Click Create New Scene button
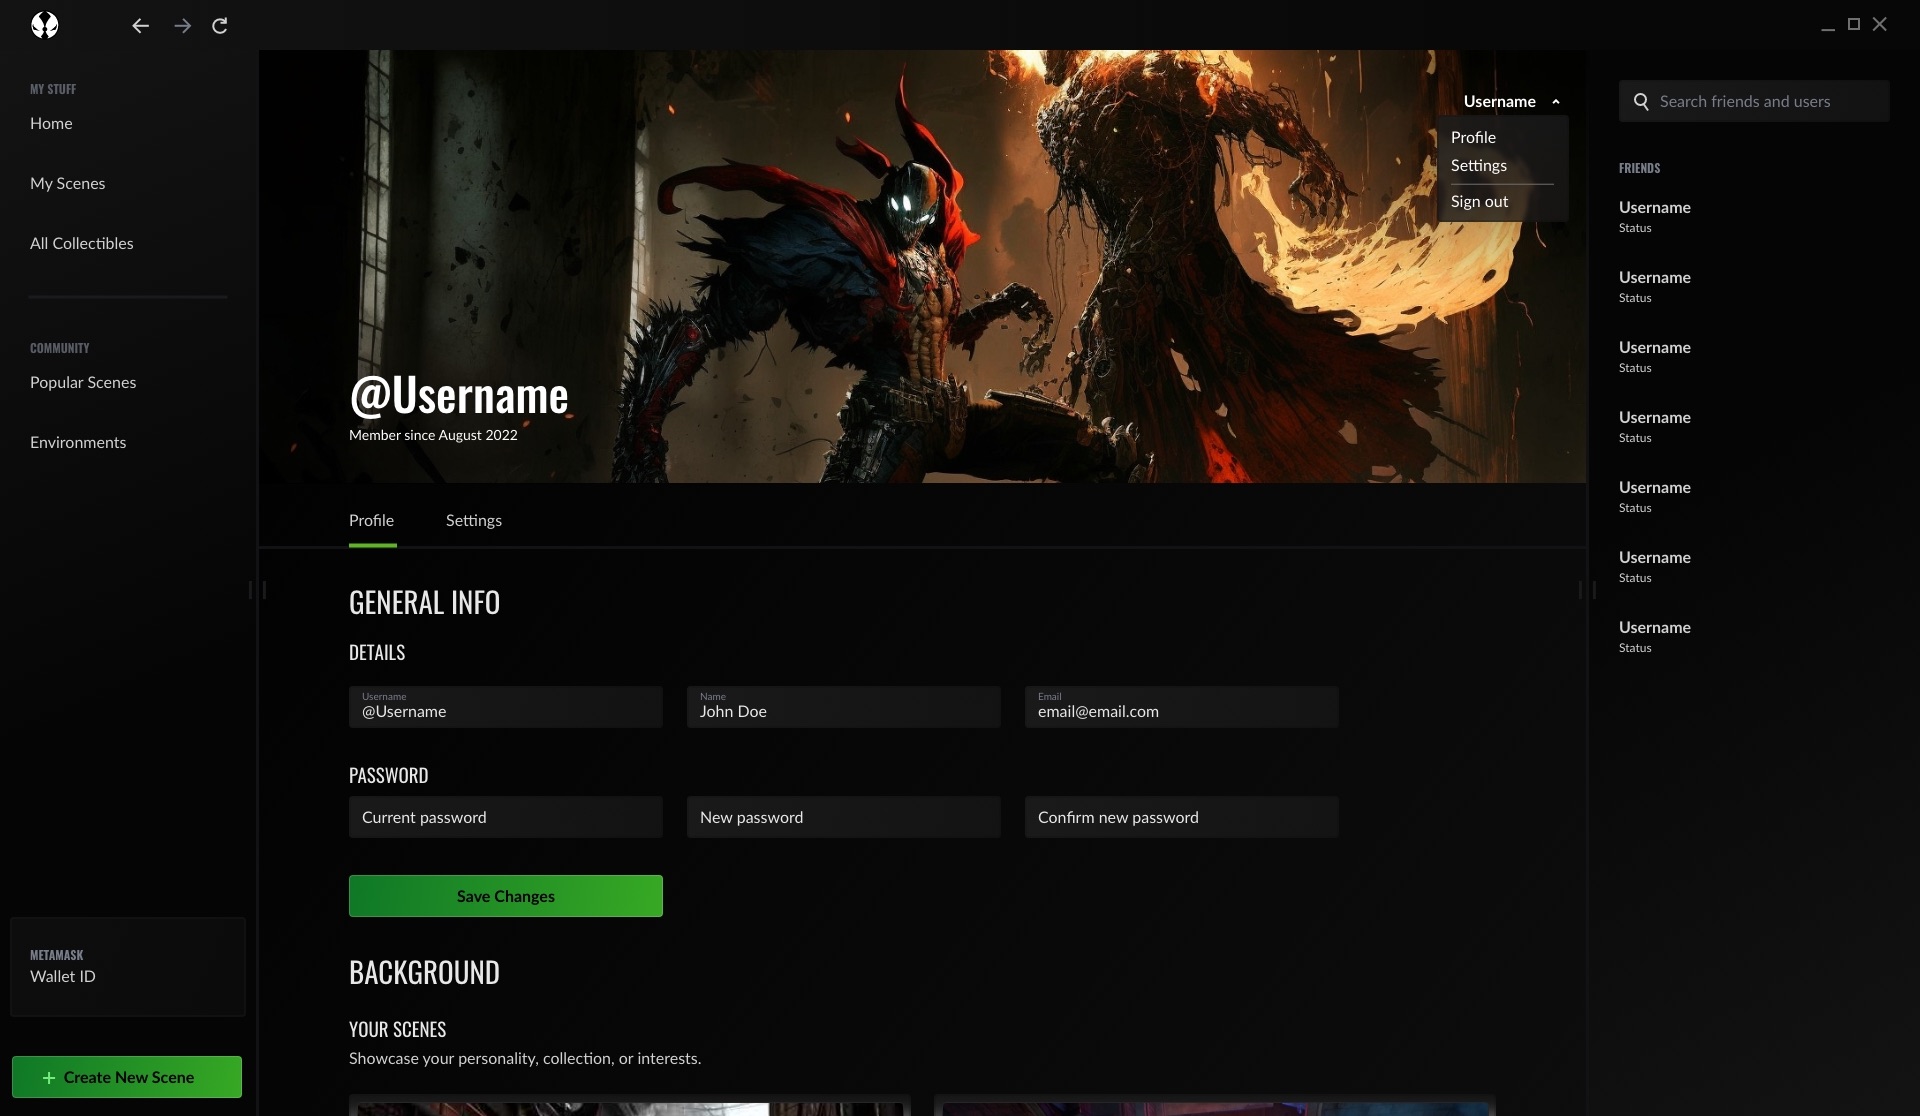This screenshot has height=1116, width=1920. (127, 1077)
